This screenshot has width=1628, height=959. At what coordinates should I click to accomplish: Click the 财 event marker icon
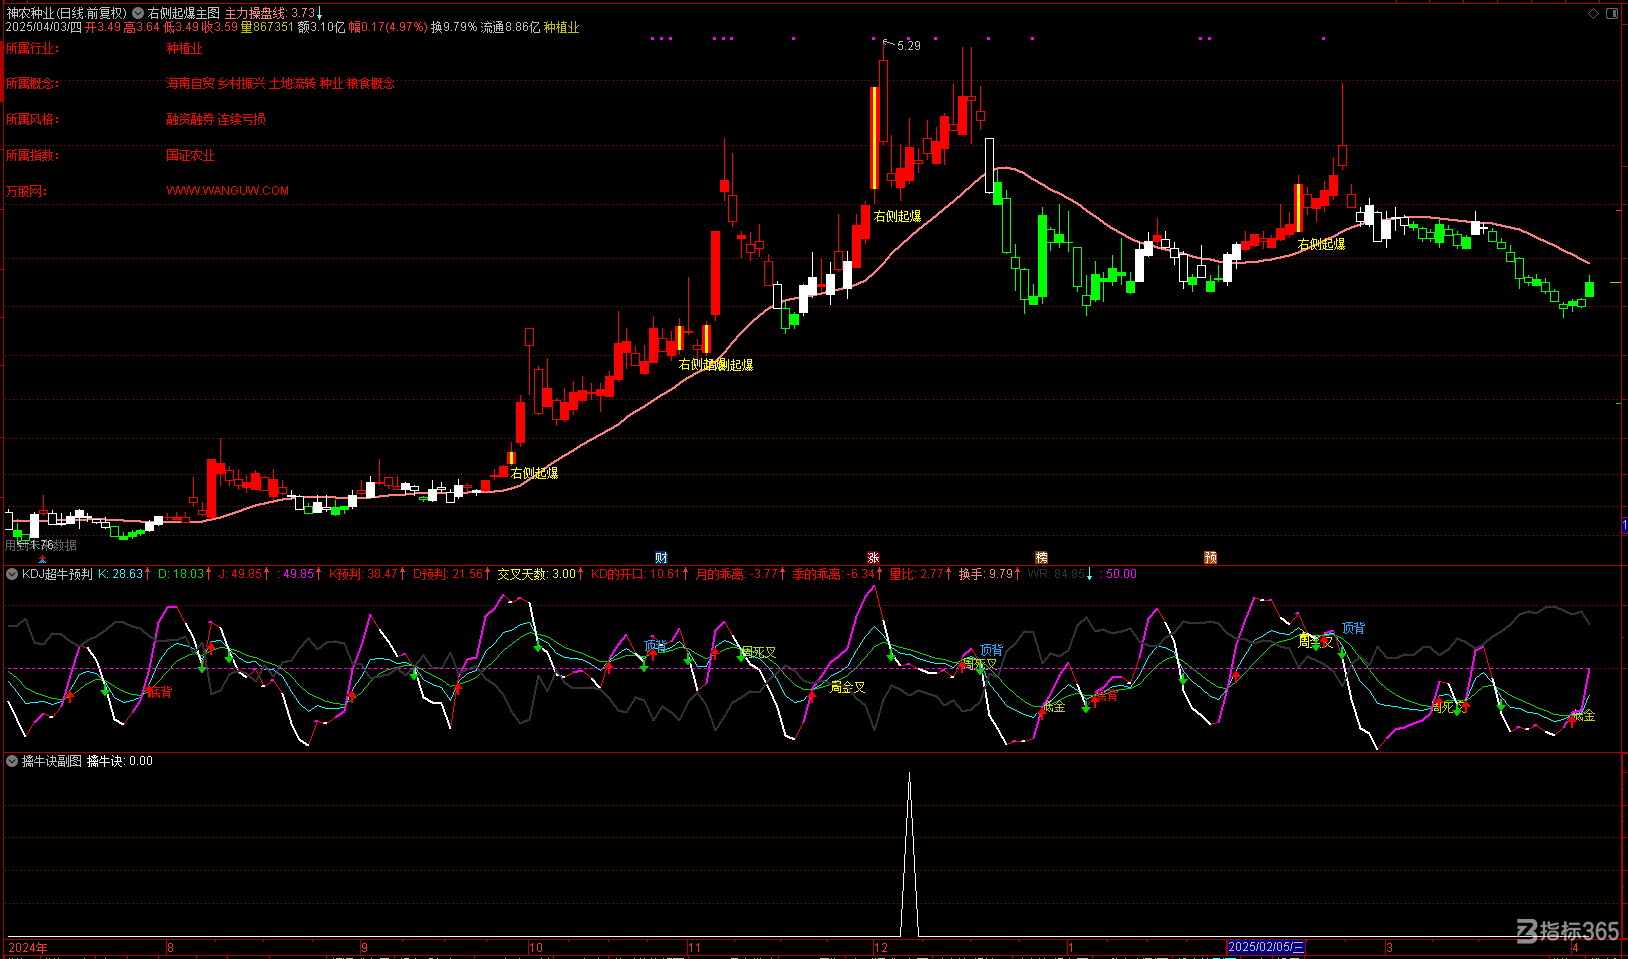click(661, 558)
